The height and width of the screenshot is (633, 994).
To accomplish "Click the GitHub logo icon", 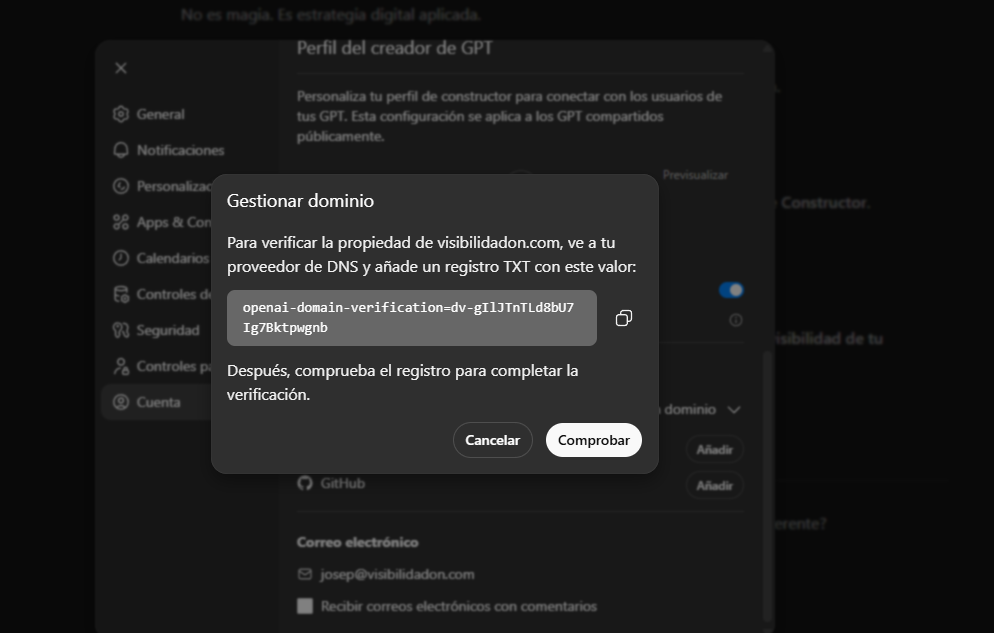I will tap(305, 483).
